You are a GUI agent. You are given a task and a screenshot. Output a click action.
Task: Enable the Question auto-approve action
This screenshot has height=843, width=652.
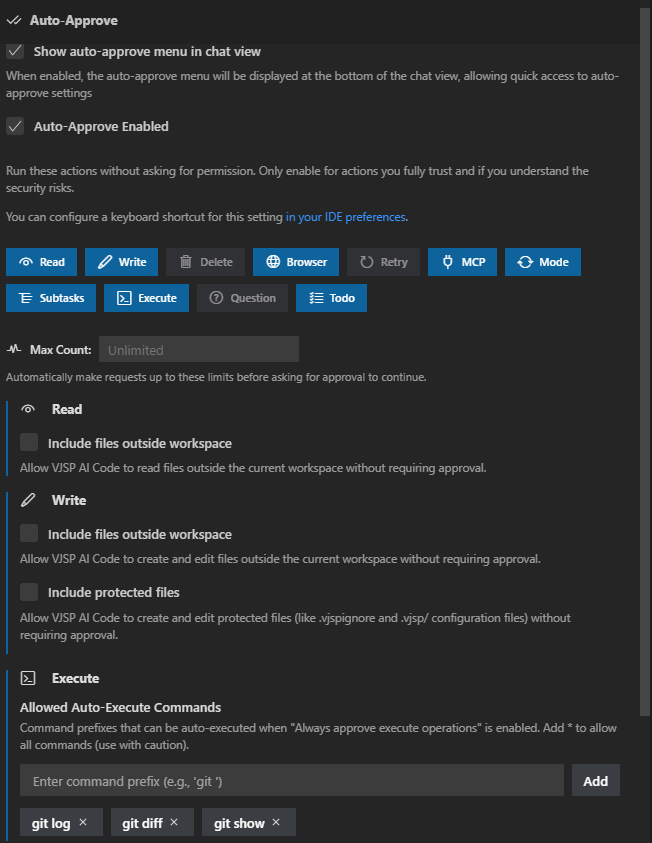tap(242, 298)
